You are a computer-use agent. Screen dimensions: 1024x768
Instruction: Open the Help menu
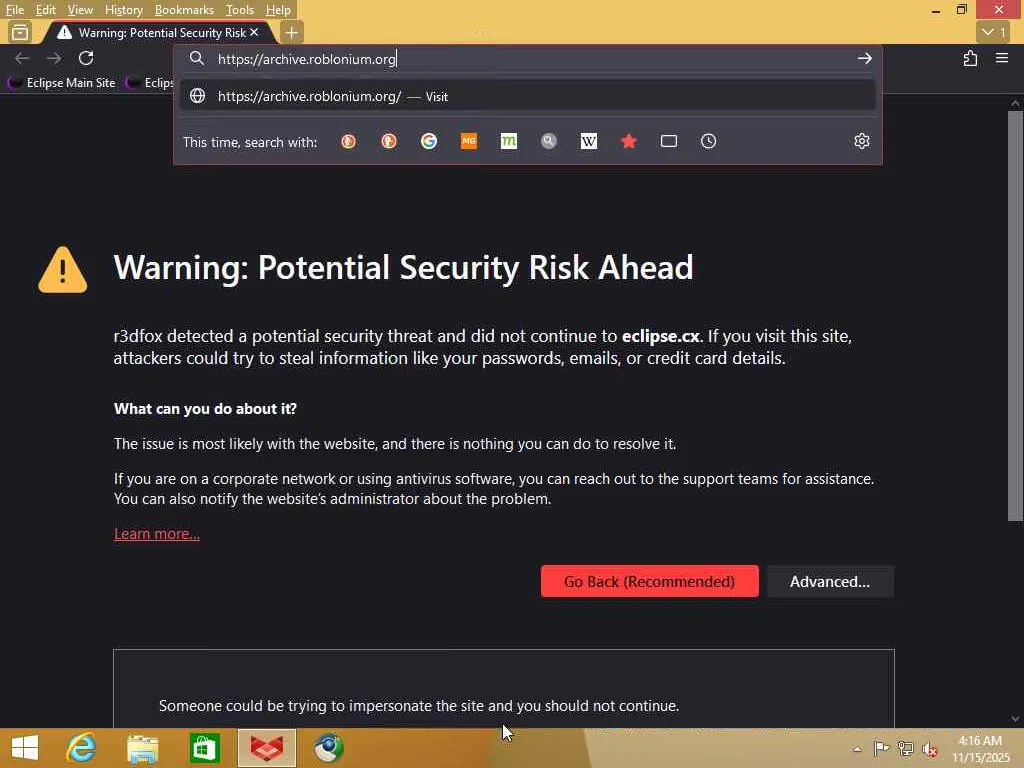(278, 10)
